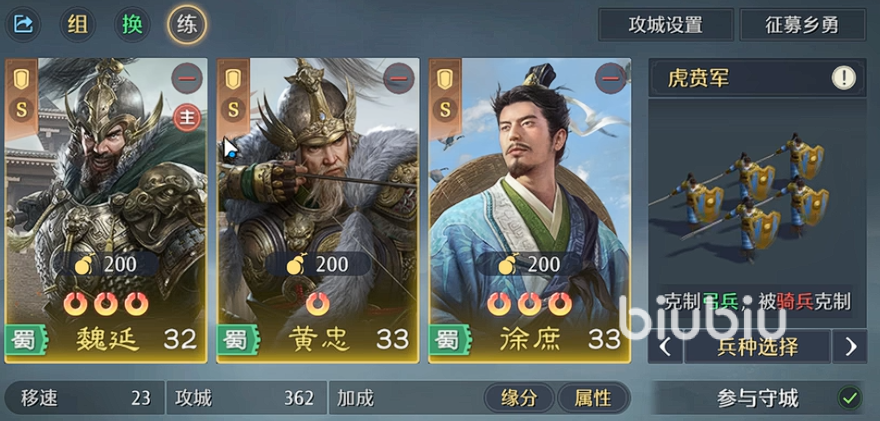This screenshot has height=421, width=880.
Task: Switch to the 属性 tab
Action: pos(593,398)
